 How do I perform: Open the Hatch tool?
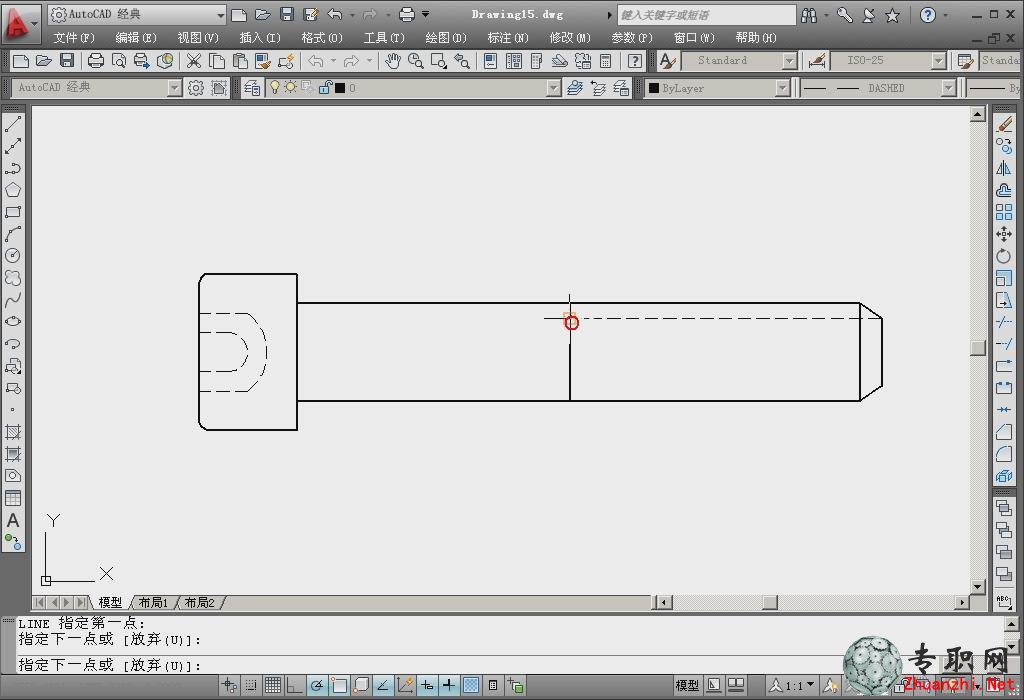13,432
